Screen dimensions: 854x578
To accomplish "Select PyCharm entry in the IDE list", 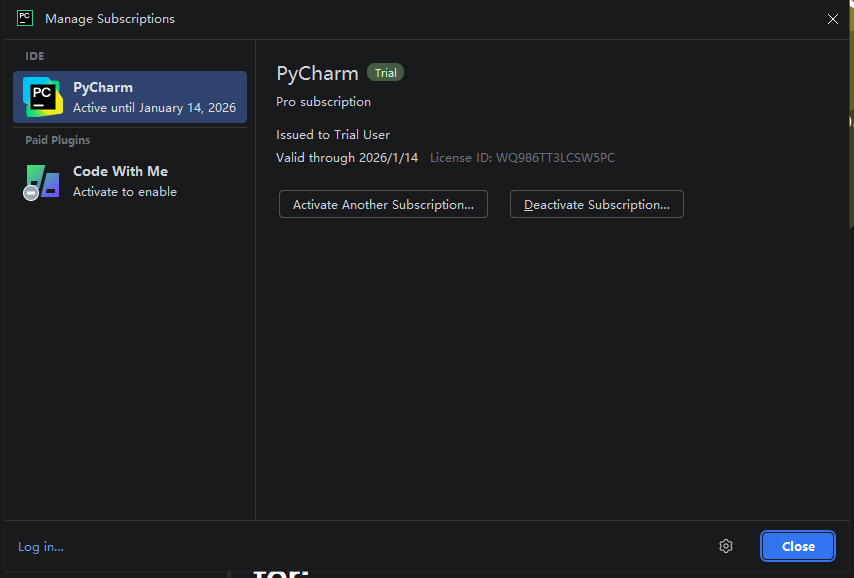I will [x=130, y=97].
